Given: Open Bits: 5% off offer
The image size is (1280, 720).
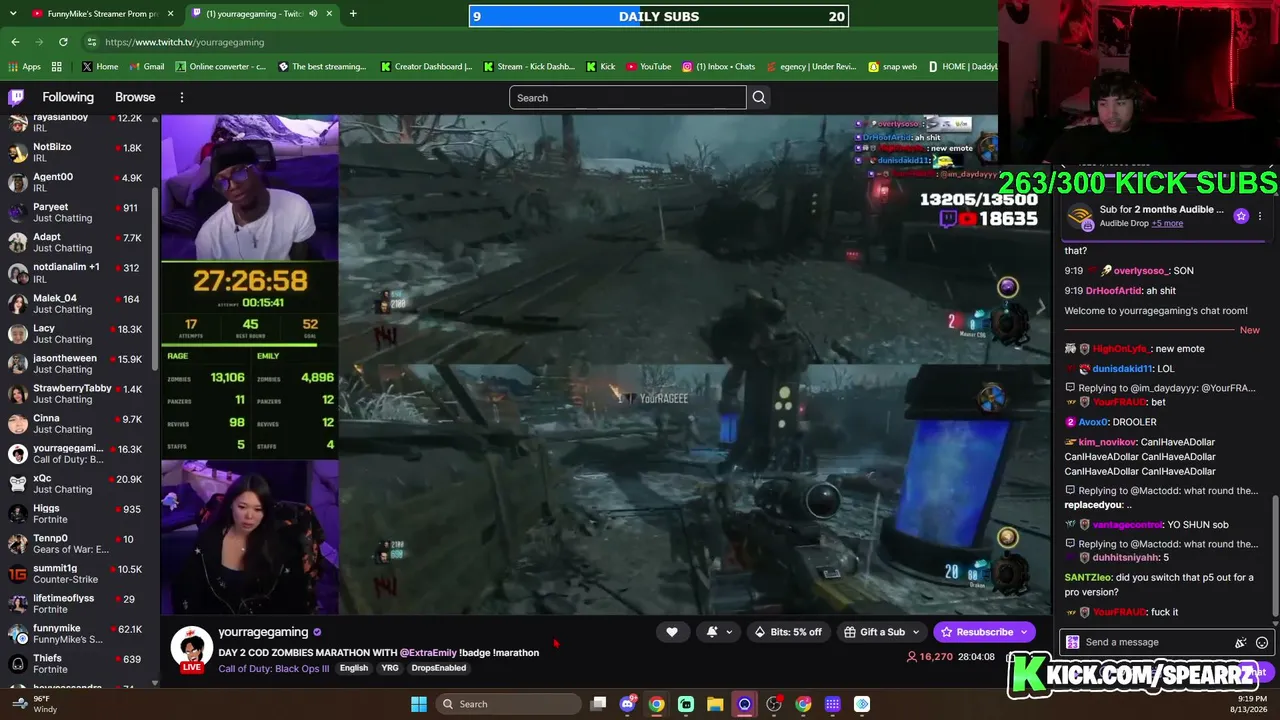Looking at the screenshot, I should pyautogui.click(x=788, y=632).
